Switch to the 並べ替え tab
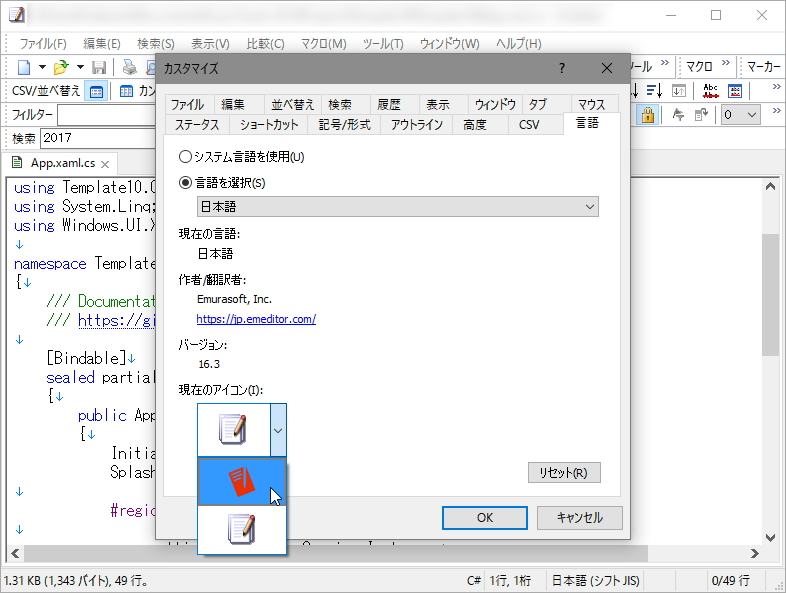Viewport: 786px width, 593px height. click(293, 104)
